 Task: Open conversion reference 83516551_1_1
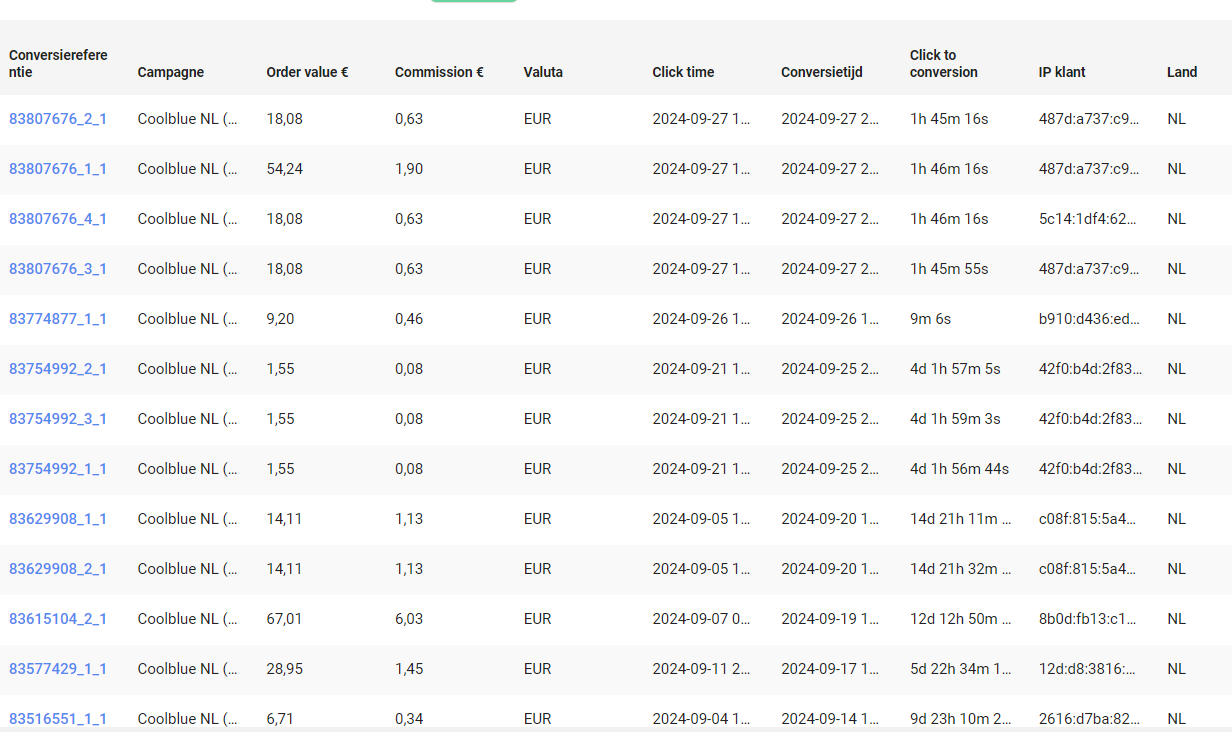pyautogui.click(x=58, y=719)
